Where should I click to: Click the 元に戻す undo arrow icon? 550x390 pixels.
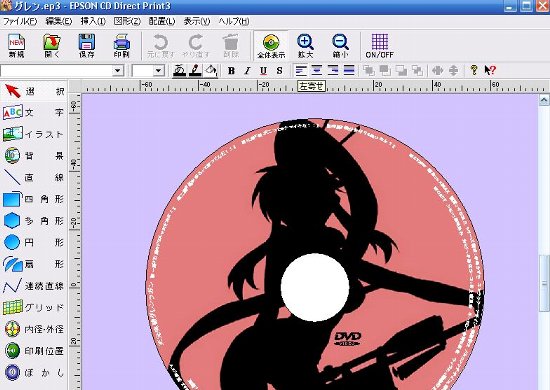pyautogui.click(x=161, y=46)
